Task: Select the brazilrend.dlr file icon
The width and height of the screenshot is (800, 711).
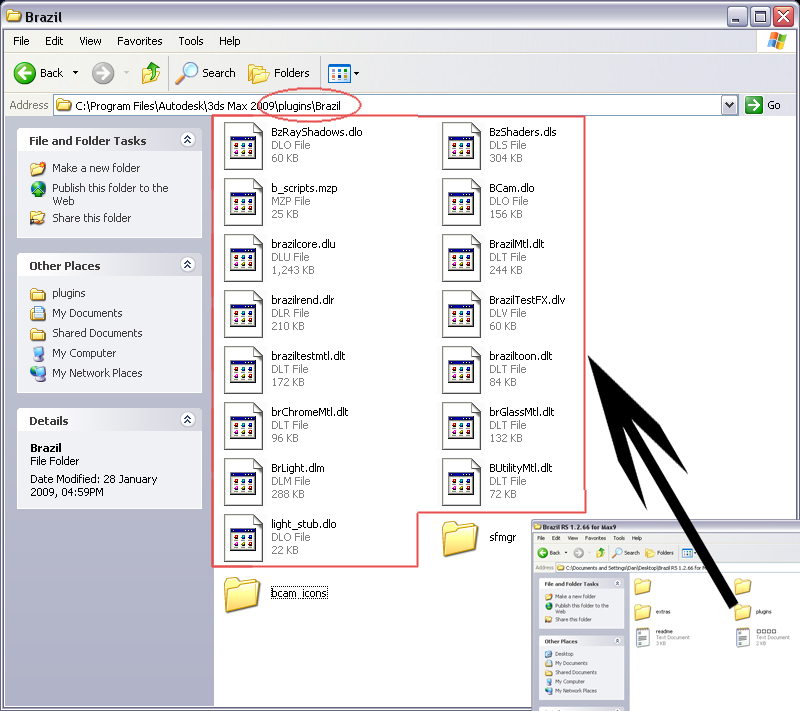Action: pyautogui.click(x=243, y=314)
